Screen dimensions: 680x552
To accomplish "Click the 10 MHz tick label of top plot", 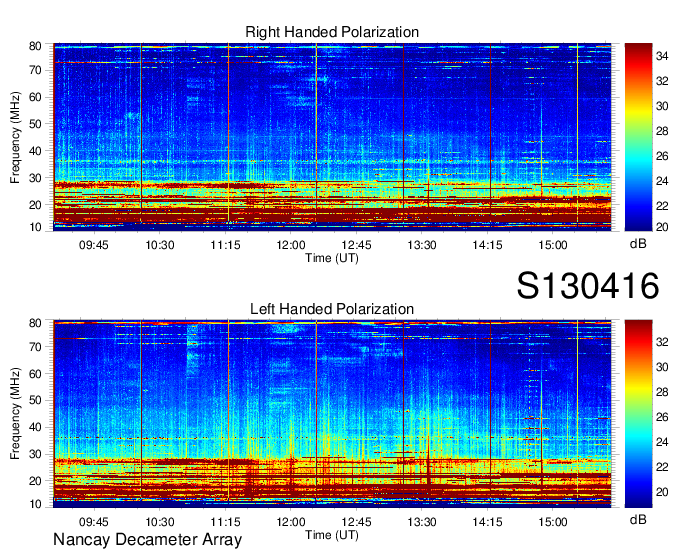I will click(x=35, y=227).
